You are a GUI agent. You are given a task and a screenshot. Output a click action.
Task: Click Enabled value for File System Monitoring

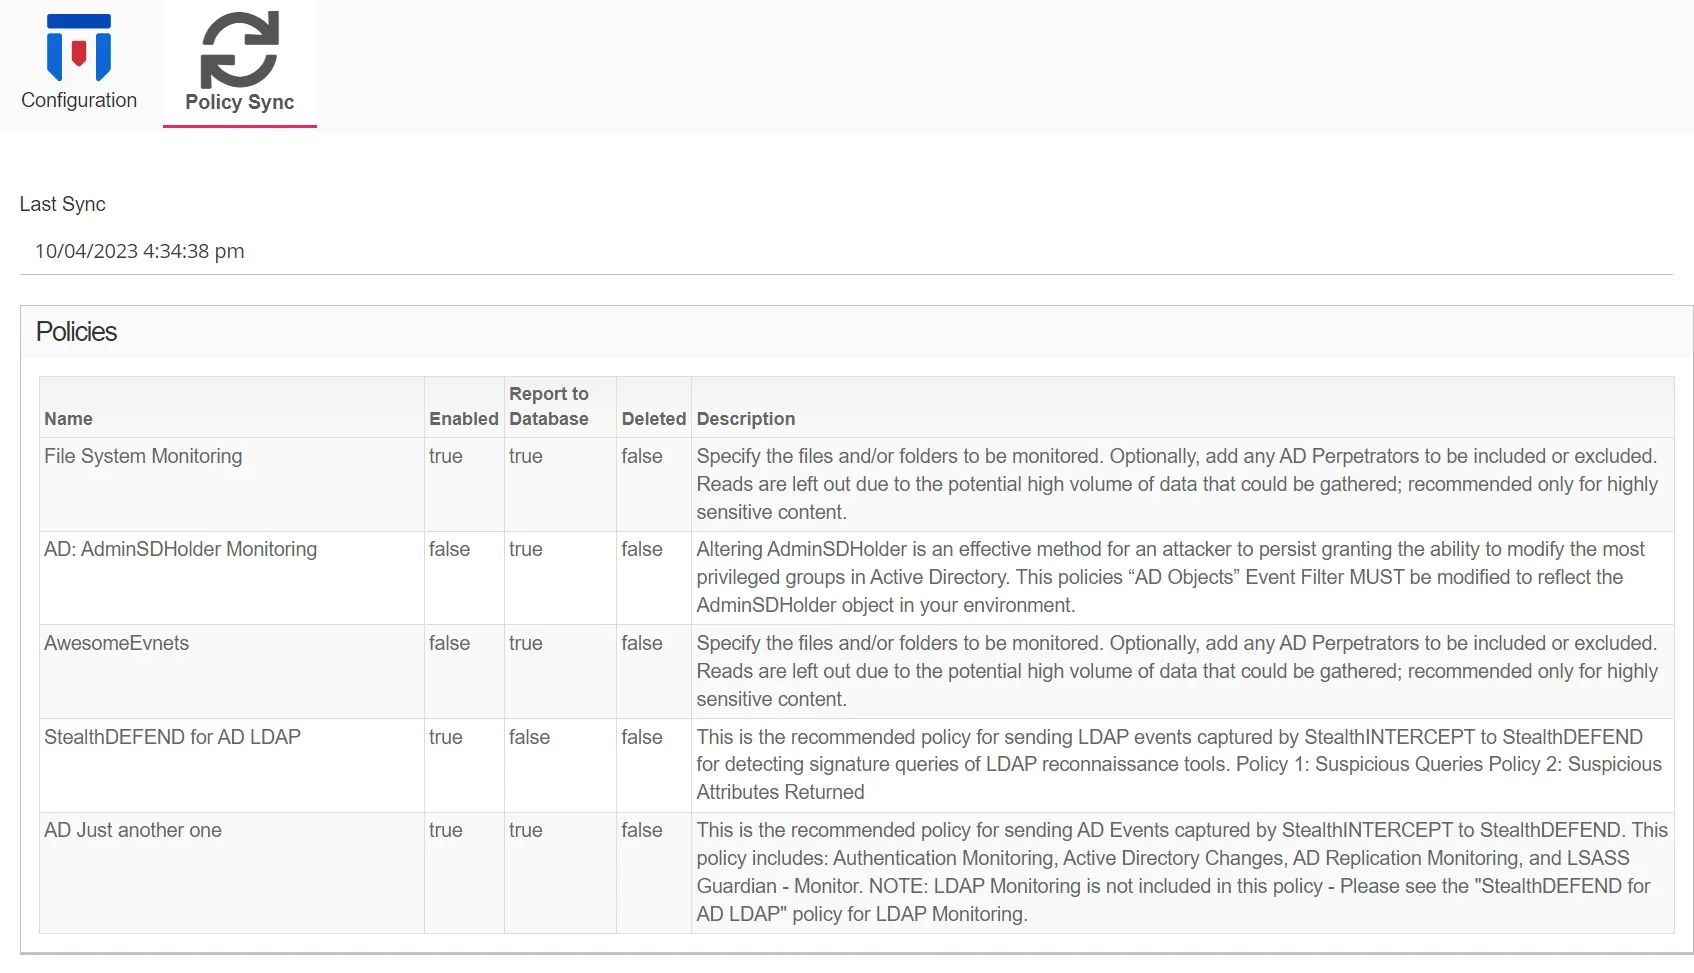[x=446, y=456]
